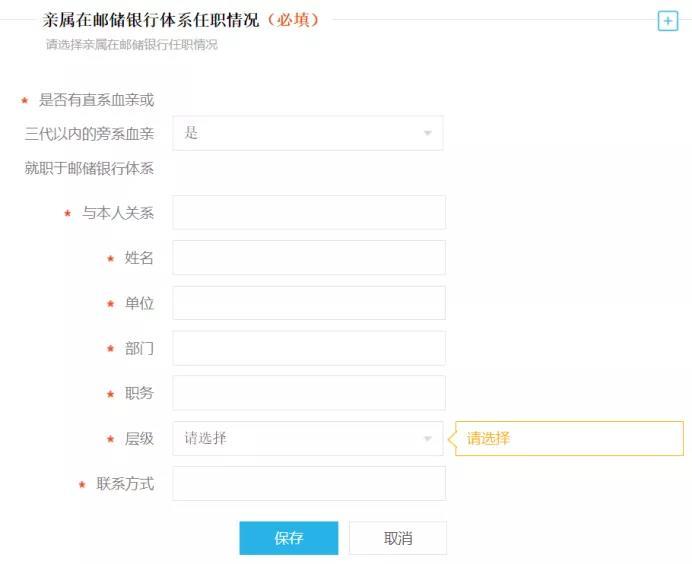Focus the 职务 input box
692x564 pixels.
(x=308, y=393)
